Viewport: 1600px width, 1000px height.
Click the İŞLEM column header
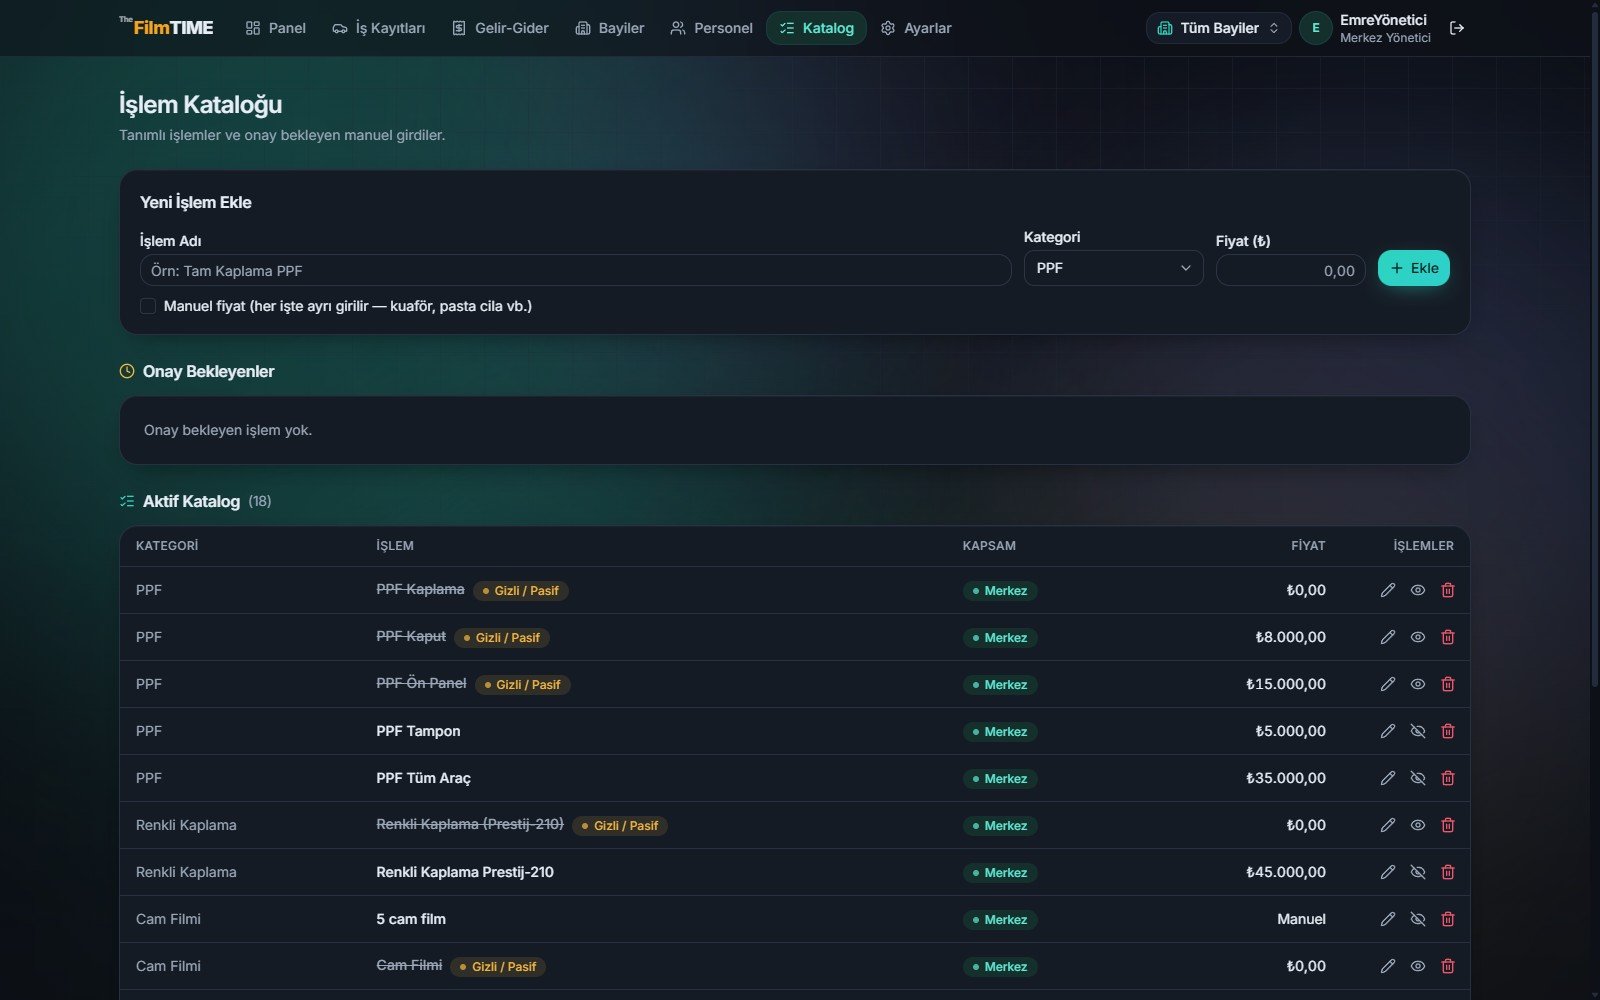pos(395,546)
